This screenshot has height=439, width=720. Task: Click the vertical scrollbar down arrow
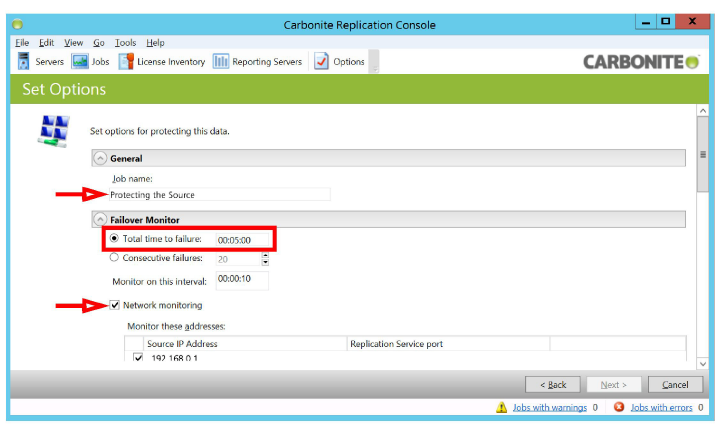coord(703,364)
